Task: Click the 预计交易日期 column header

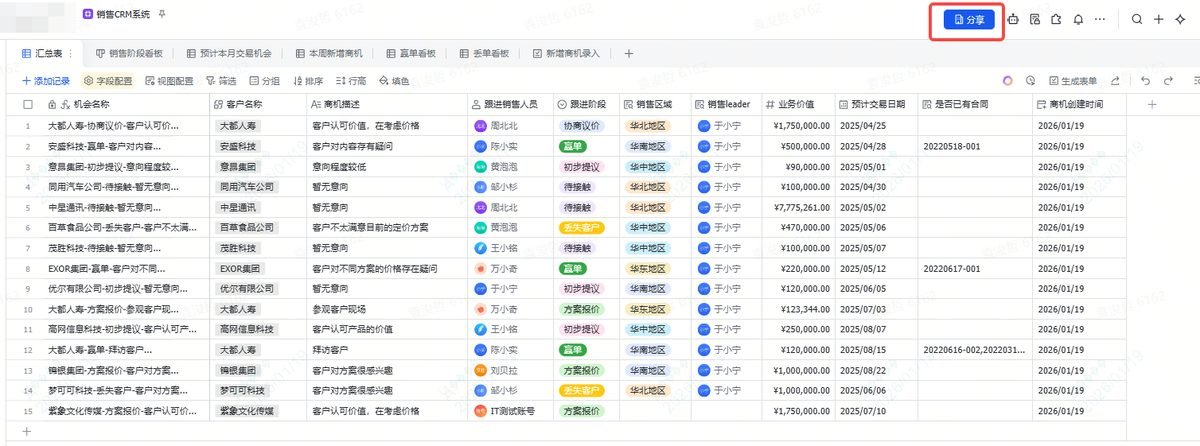Action: pyautogui.click(x=875, y=104)
